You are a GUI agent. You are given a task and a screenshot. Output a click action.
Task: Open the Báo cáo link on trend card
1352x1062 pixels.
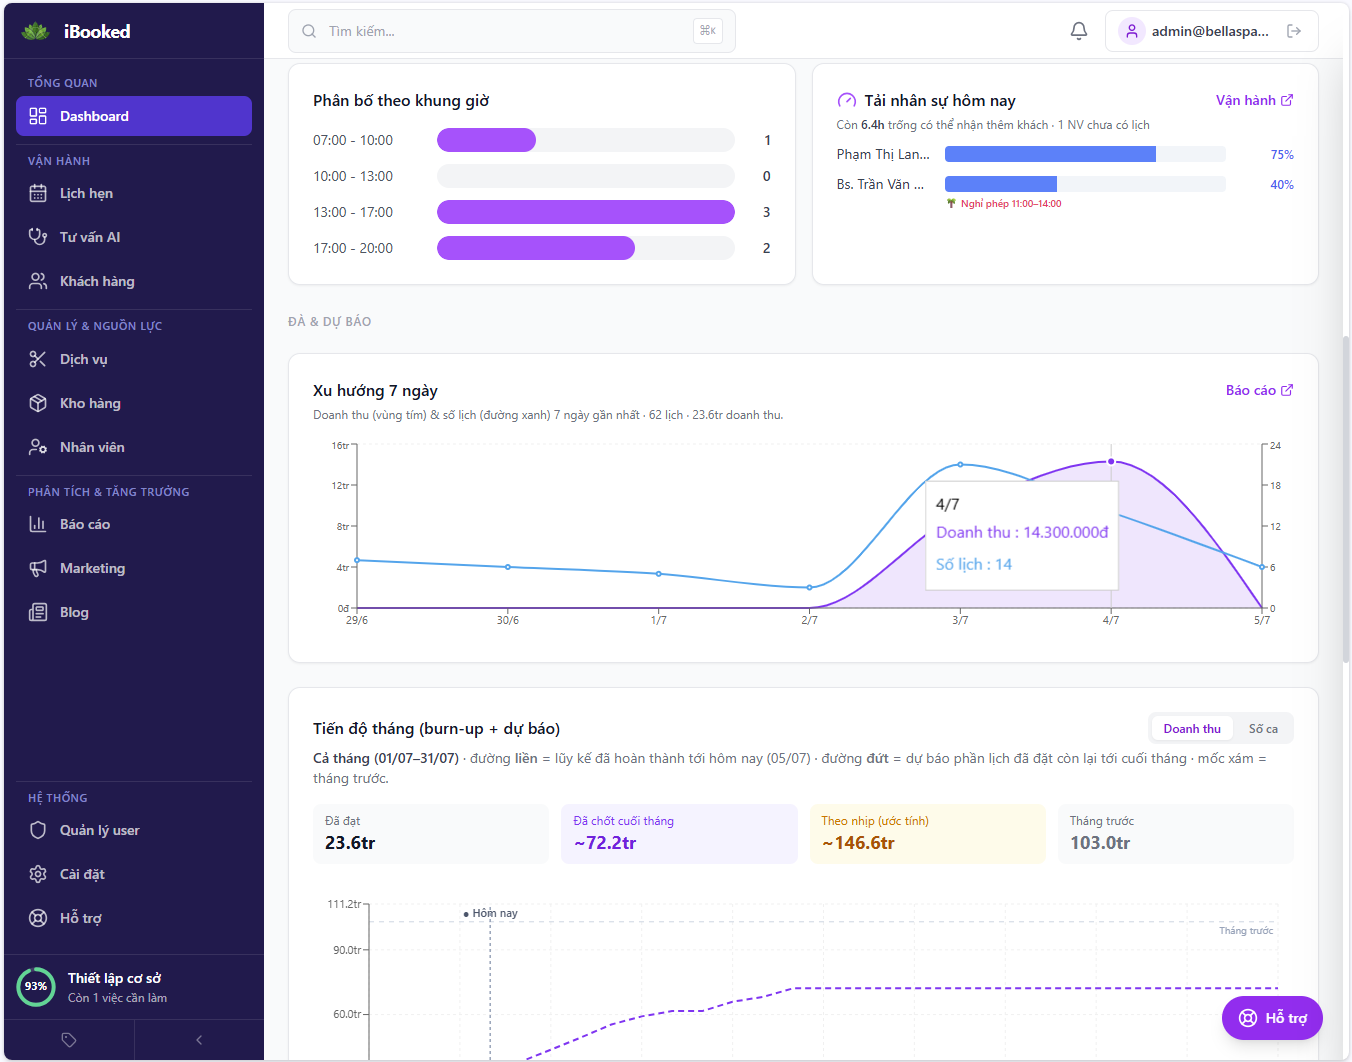[x=1259, y=390]
